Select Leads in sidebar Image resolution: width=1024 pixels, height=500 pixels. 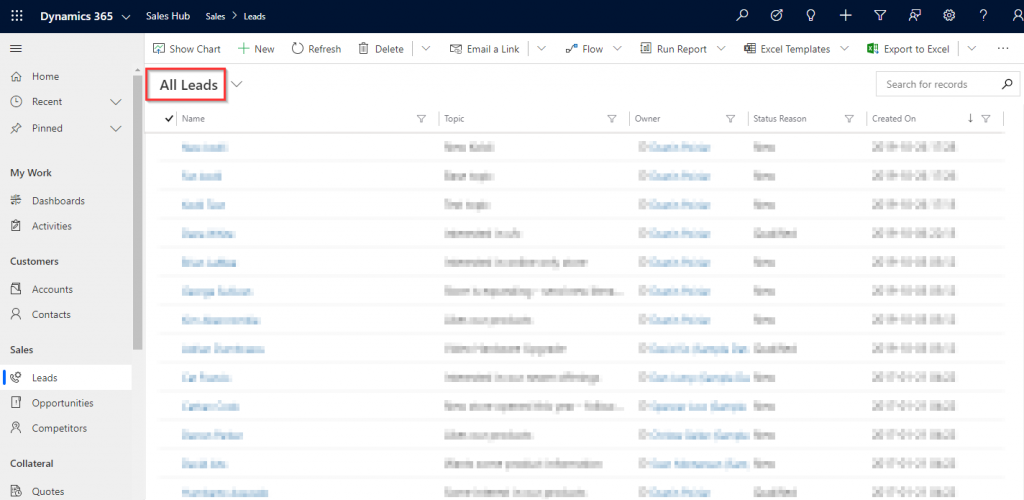tap(65, 378)
